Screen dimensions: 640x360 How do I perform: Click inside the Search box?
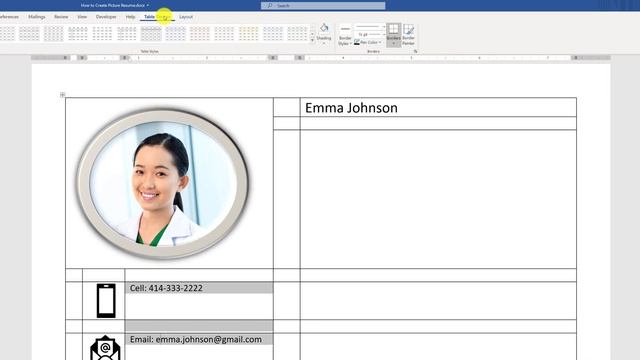(323, 6)
